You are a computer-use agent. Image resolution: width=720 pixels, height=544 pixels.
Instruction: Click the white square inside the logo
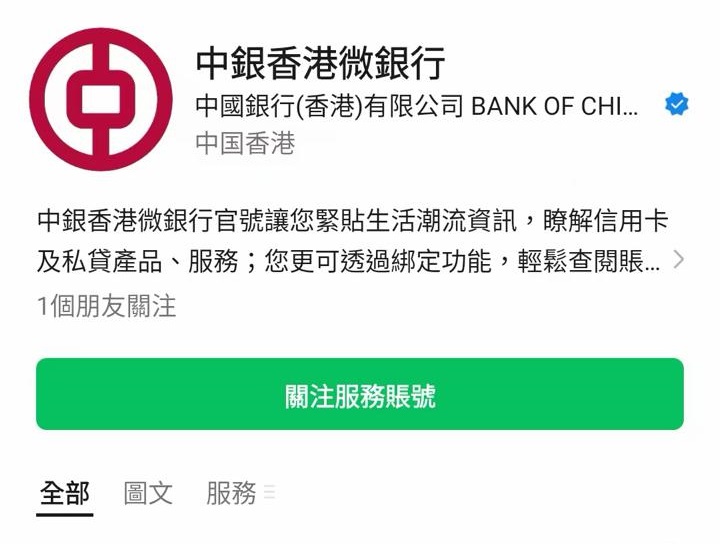click(x=101, y=100)
